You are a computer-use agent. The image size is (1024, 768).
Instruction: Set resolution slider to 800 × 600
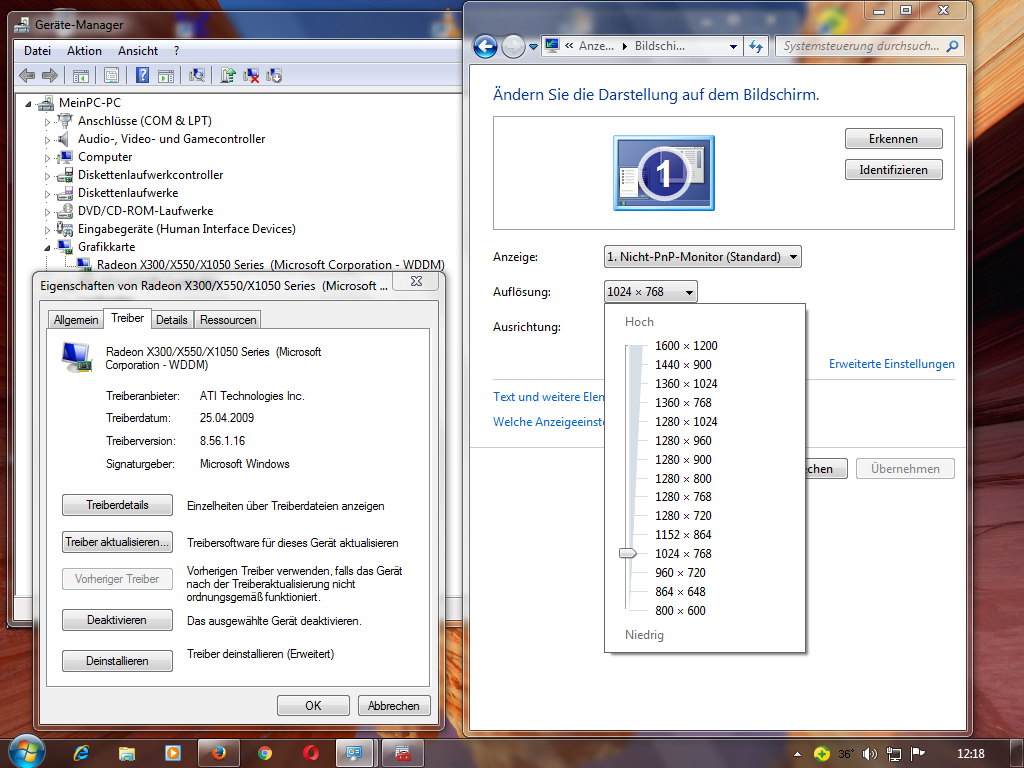coord(680,611)
